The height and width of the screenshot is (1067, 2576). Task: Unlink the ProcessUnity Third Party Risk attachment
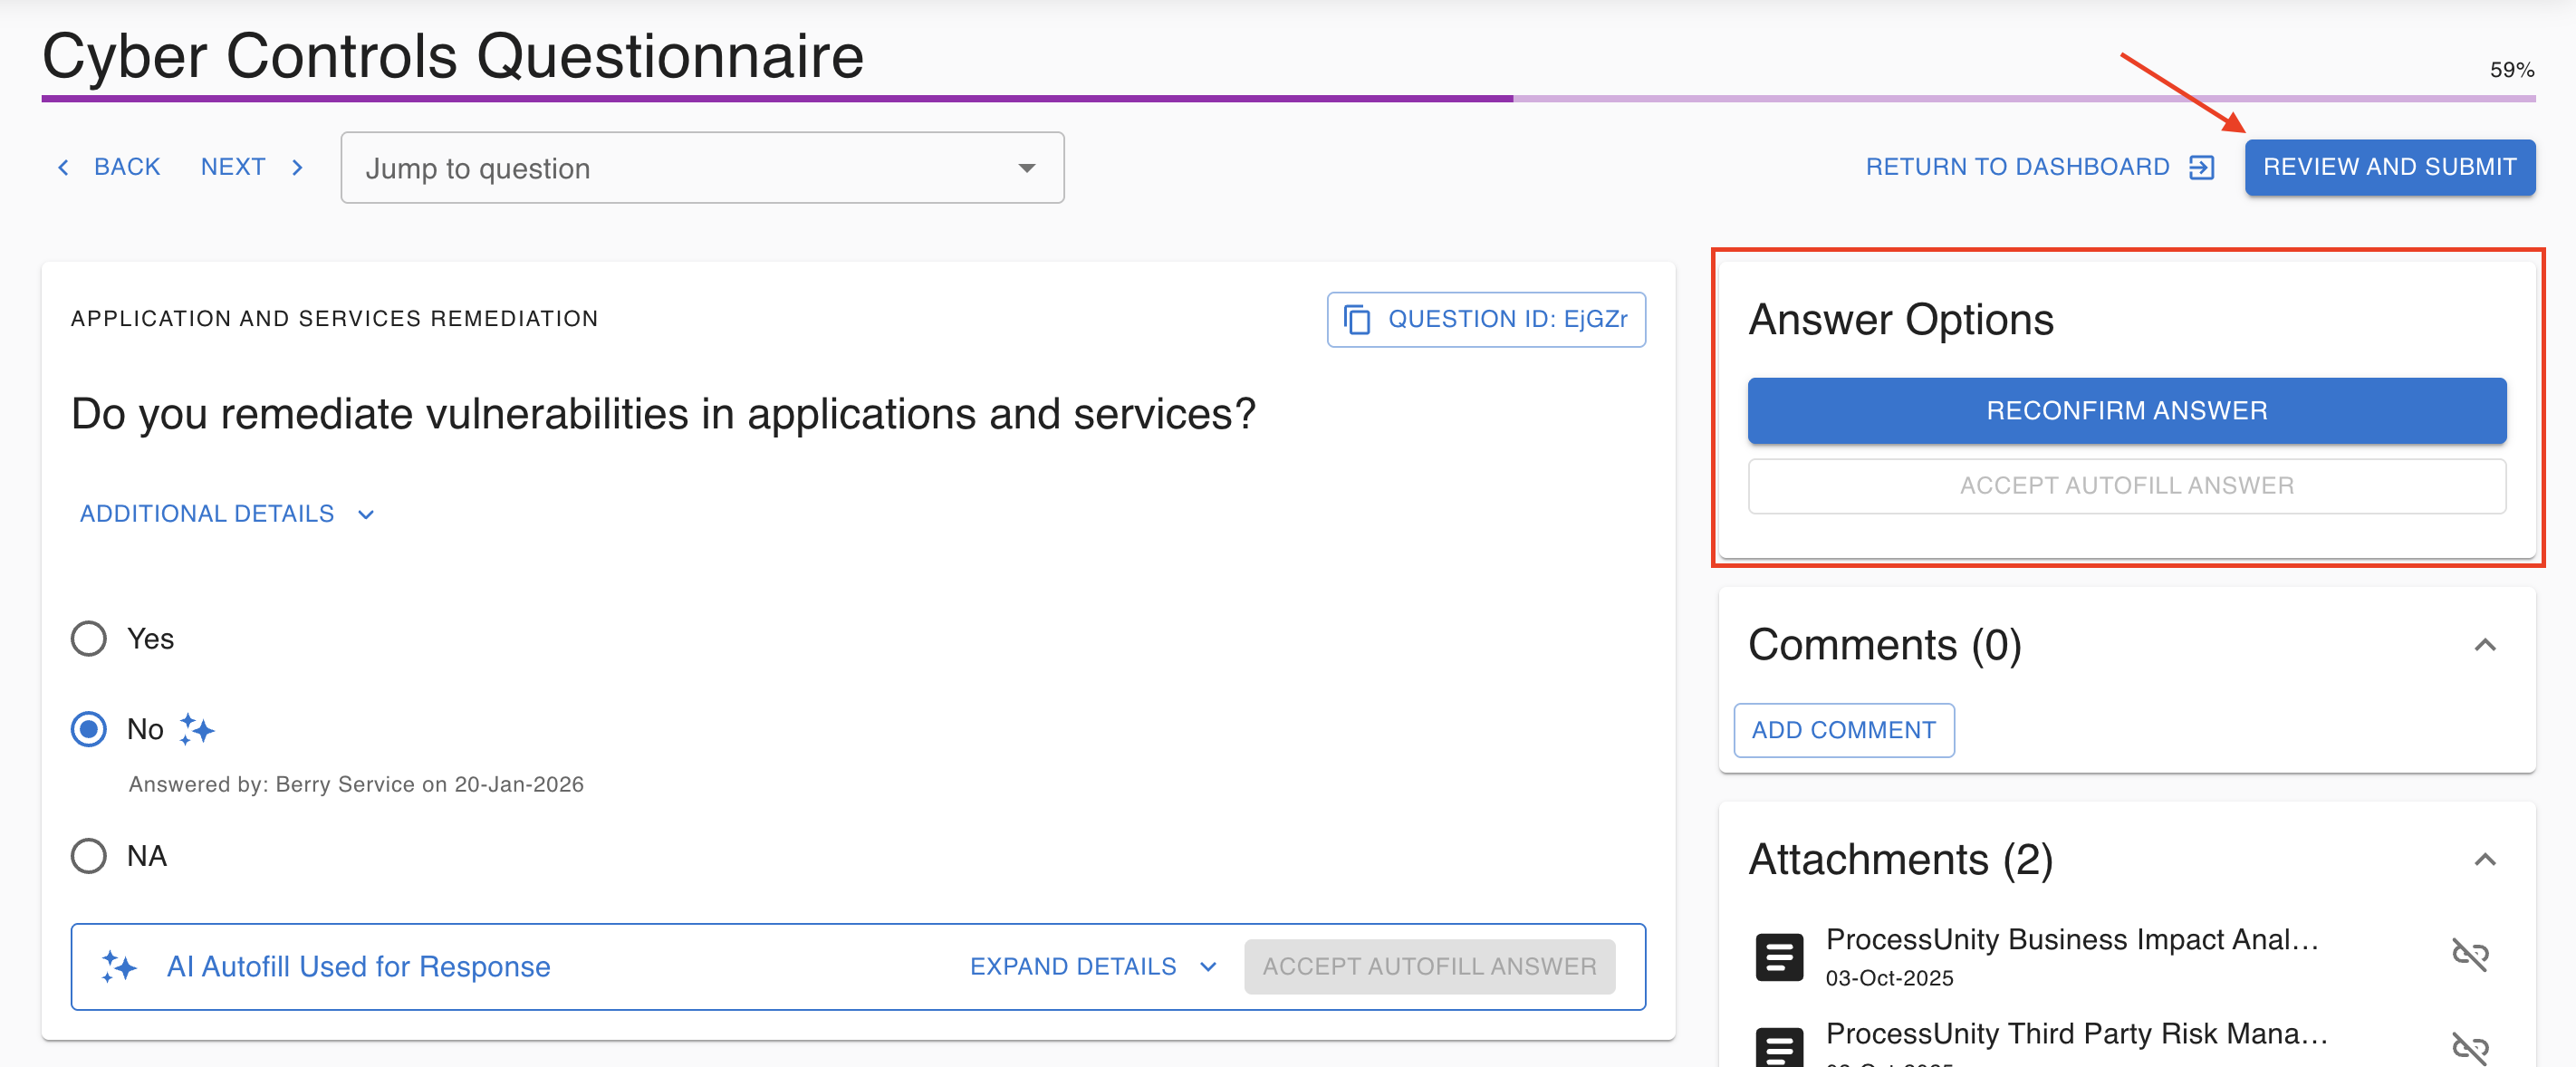tap(2470, 1048)
